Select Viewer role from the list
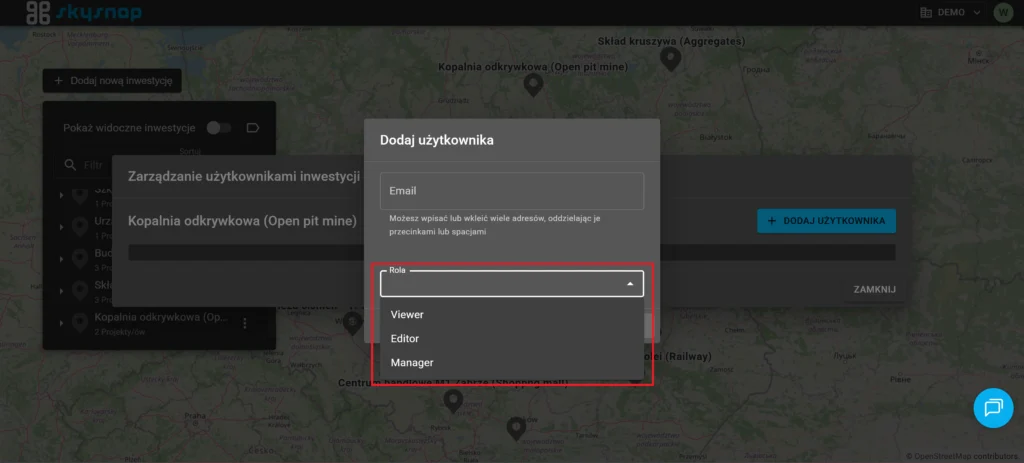The height and width of the screenshot is (463, 1024). tap(407, 314)
